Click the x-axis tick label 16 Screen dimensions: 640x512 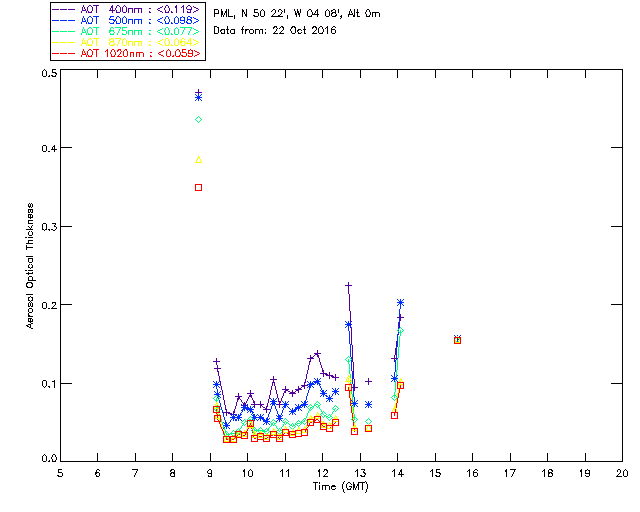point(472,473)
